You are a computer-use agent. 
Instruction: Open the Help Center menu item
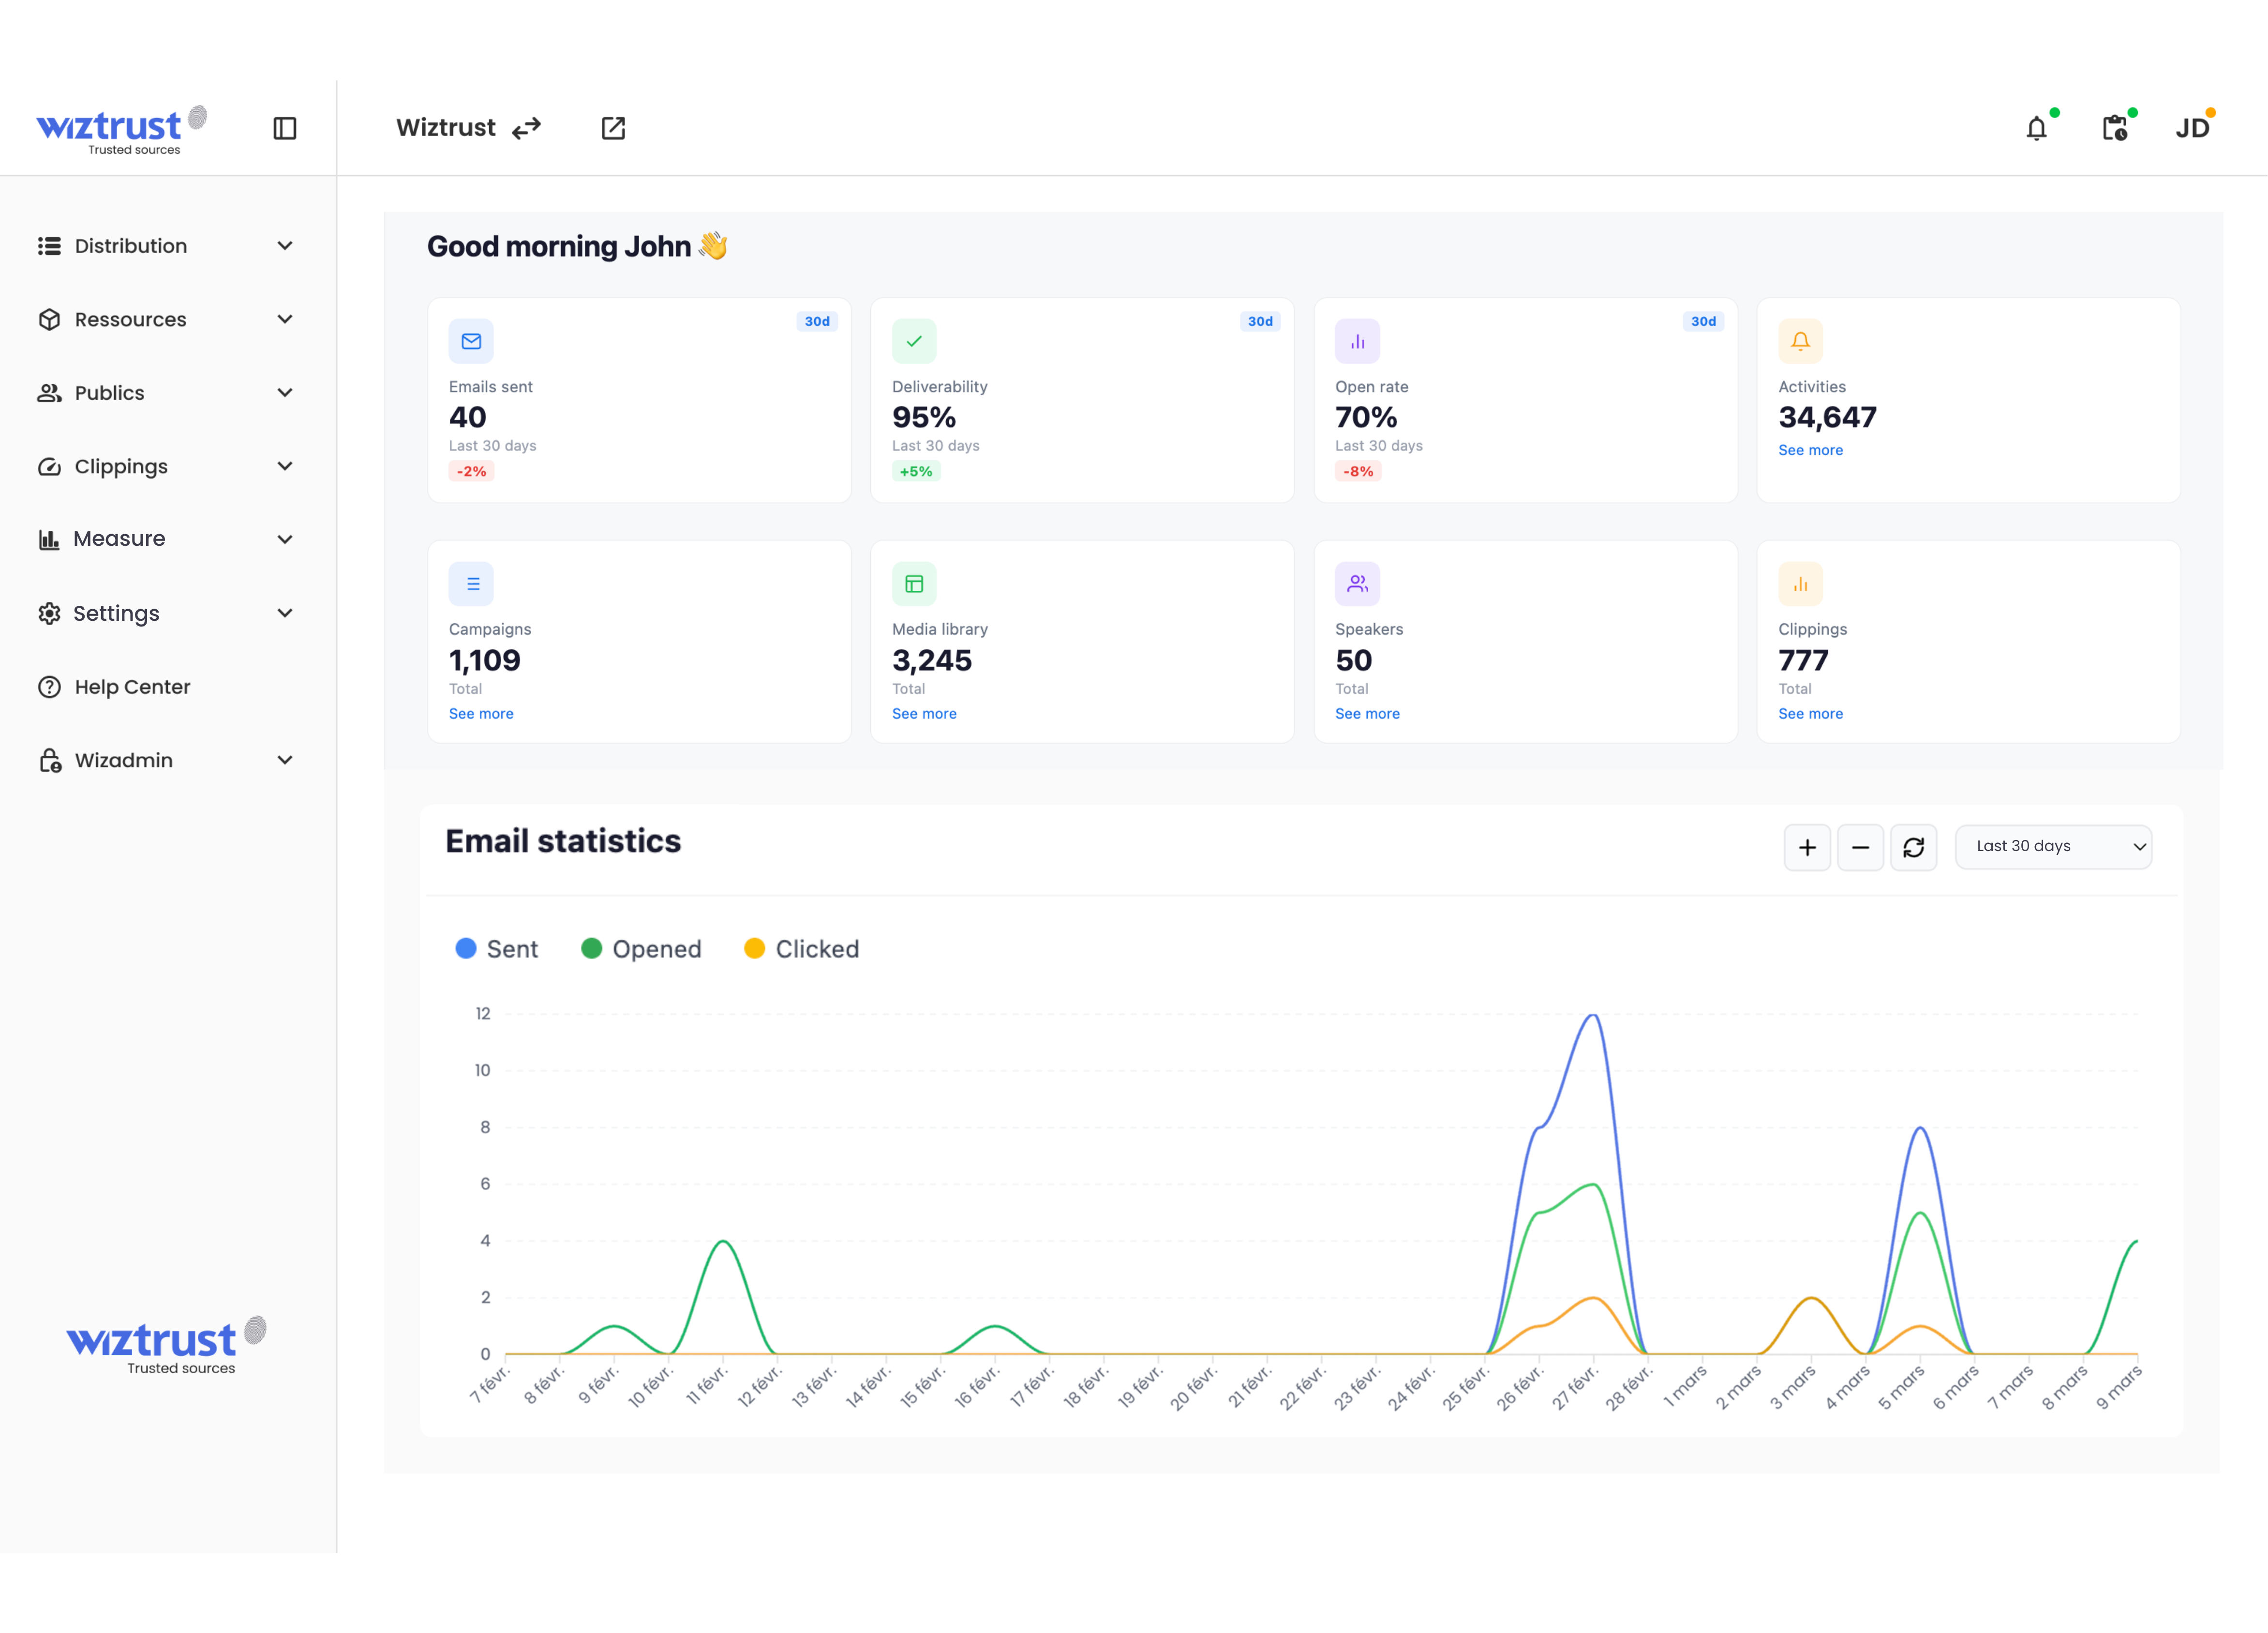click(132, 687)
